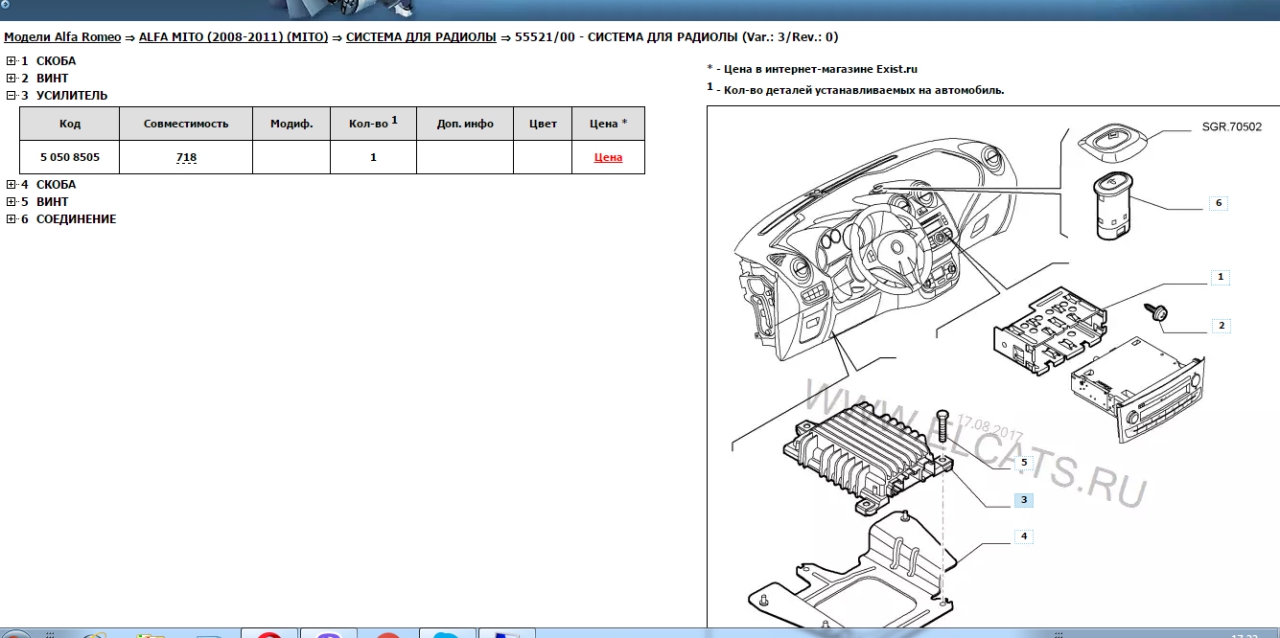
Task: Click the 'Кол-во деталей' footnote text
Action: coord(855,89)
